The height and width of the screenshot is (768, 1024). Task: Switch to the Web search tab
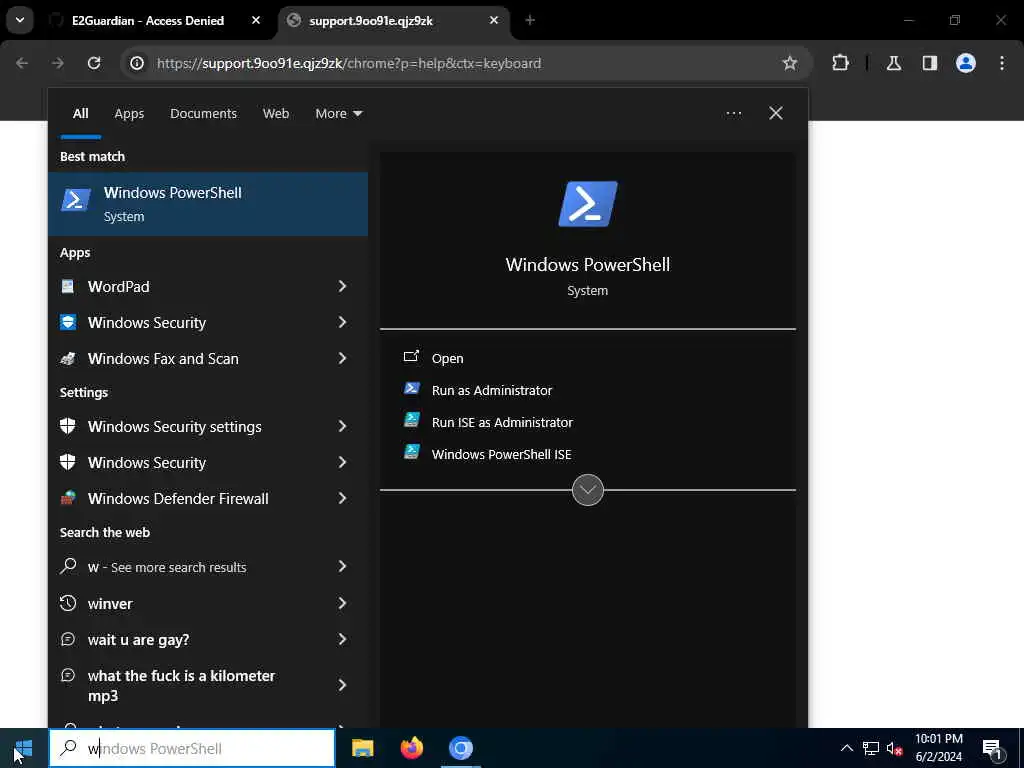pyautogui.click(x=276, y=114)
